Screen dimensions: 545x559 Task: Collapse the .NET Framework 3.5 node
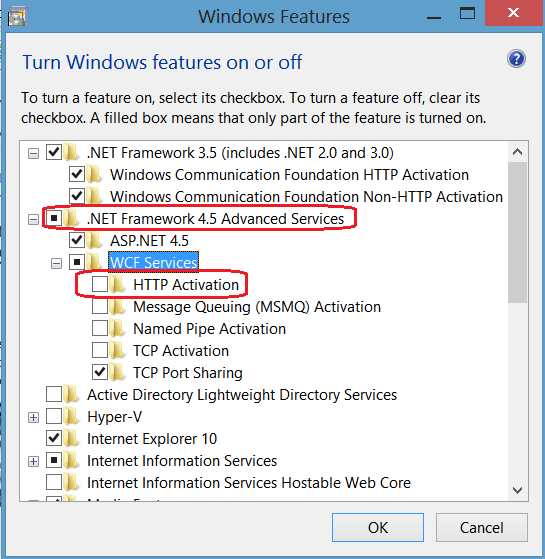pos(34,154)
